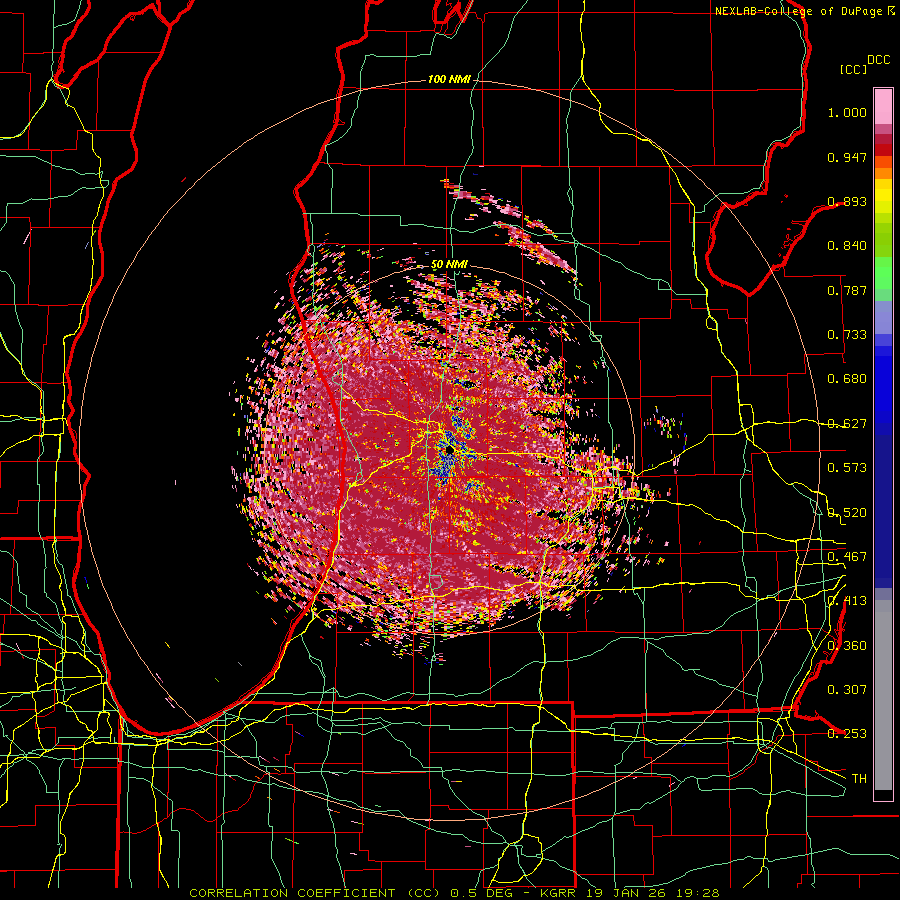Click the [CC] units label
Screen dimensions: 900x900
[x=854, y=69]
